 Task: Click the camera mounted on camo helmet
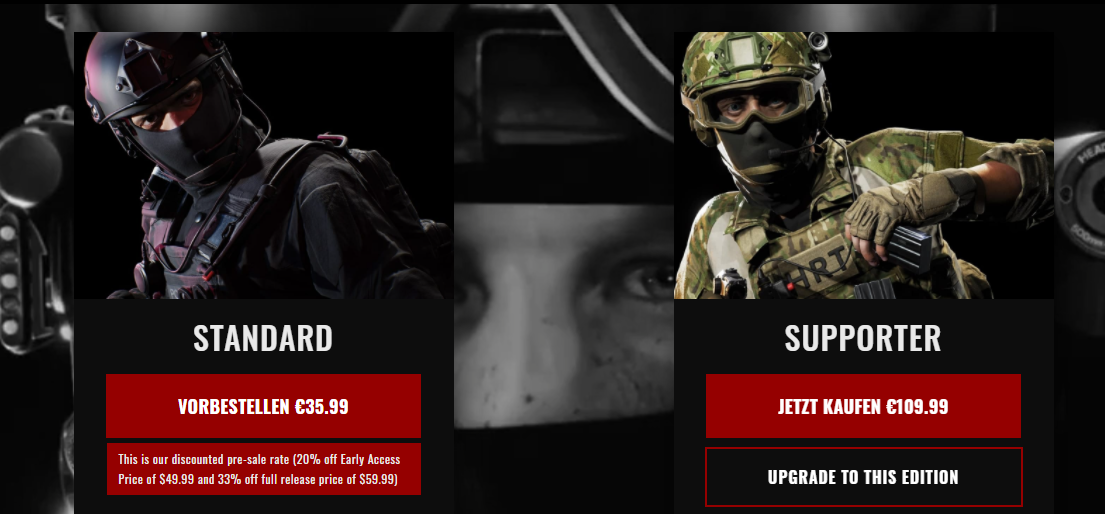(x=817, y=42)
